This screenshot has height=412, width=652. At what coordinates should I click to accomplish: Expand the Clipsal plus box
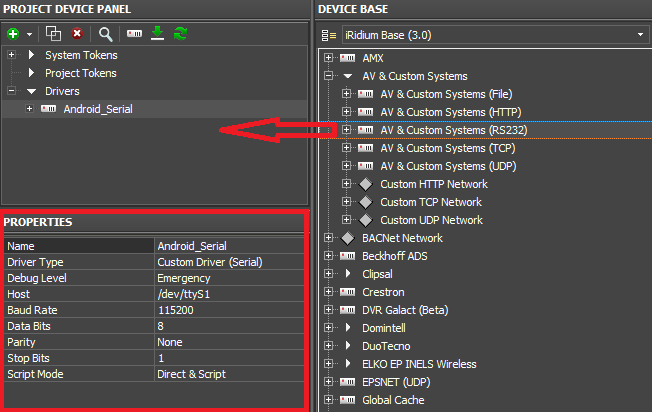point(328,274)
